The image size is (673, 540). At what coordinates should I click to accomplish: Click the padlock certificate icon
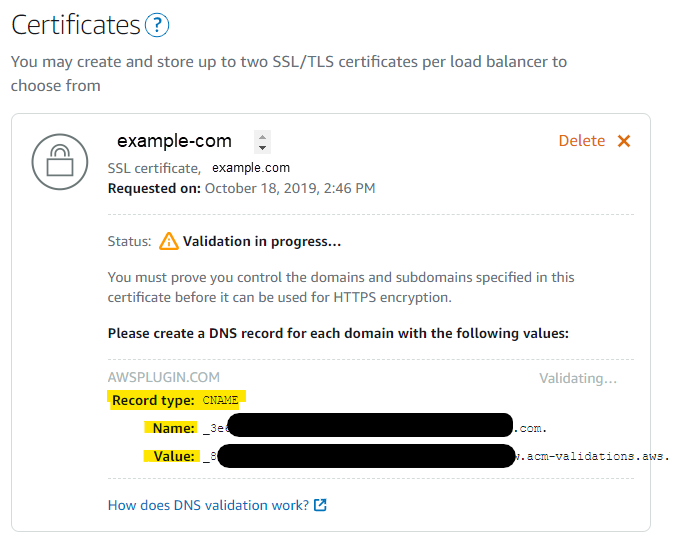pos(61,160)
